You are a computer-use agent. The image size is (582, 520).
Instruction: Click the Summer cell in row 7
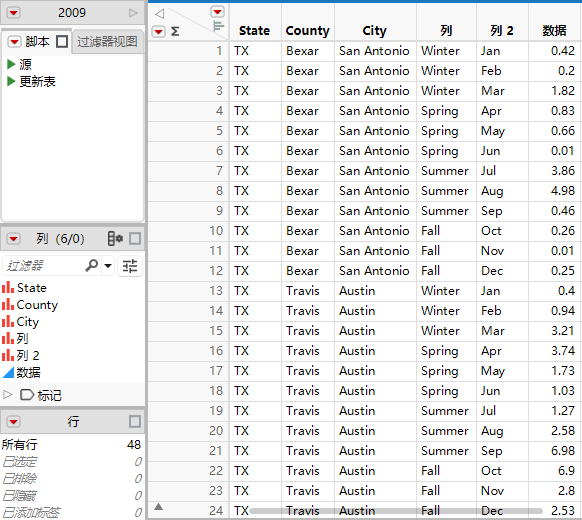pyautogui.click(x=445, y=171)
